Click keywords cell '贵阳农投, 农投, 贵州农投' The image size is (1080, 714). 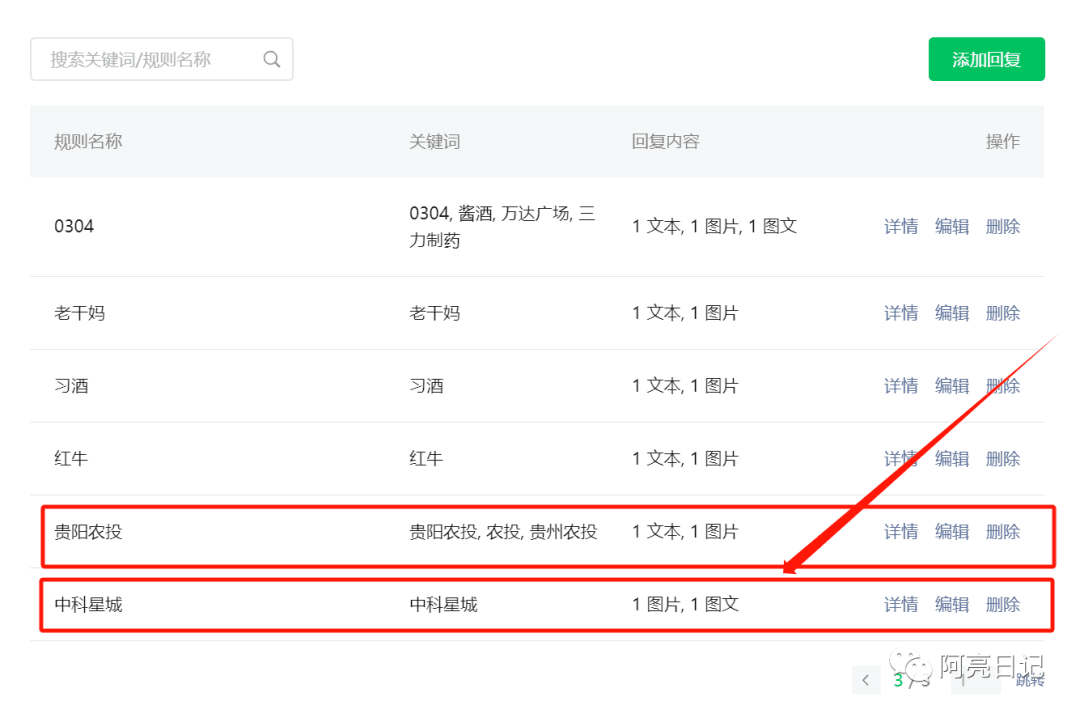tap(503, 532)
